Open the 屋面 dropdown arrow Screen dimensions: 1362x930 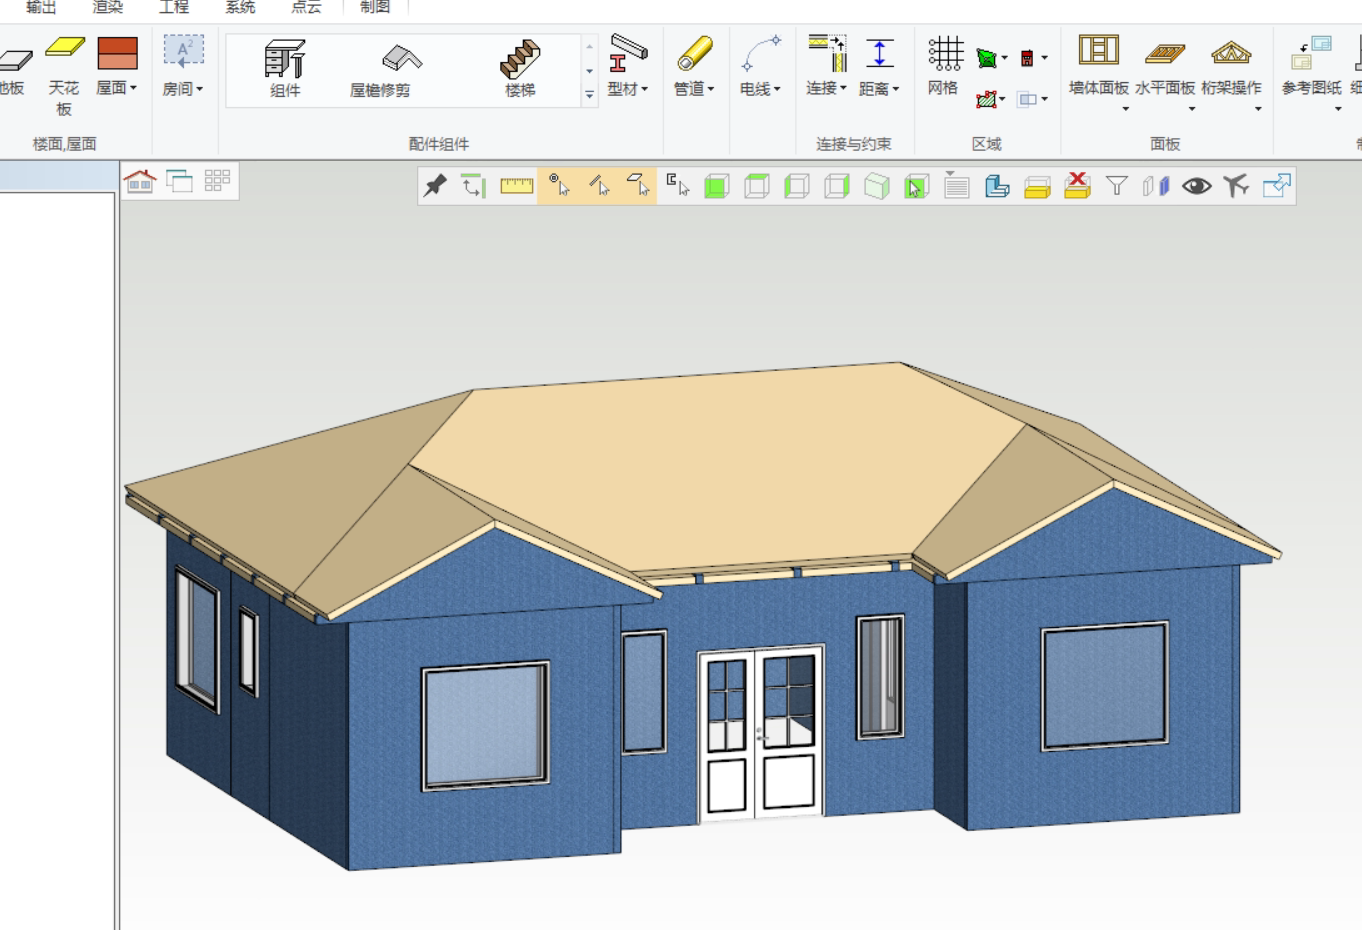click(x=133, y=88)
